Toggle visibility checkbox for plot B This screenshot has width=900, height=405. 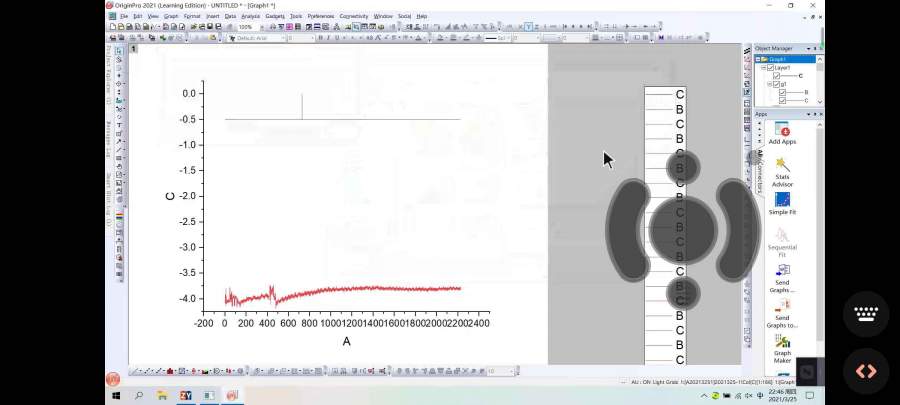coord(783,92)
